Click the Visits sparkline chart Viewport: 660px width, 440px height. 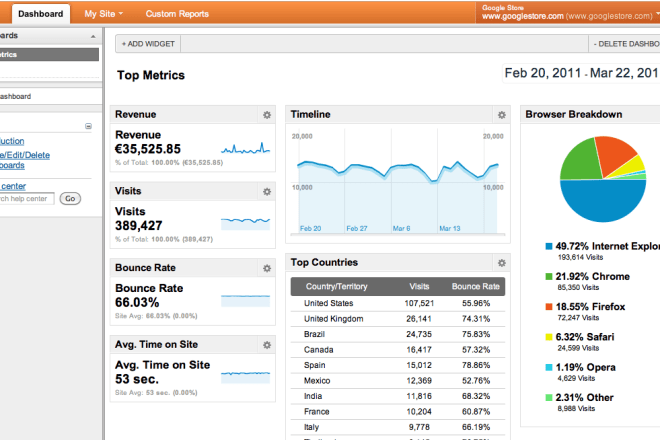click(245, 223)
